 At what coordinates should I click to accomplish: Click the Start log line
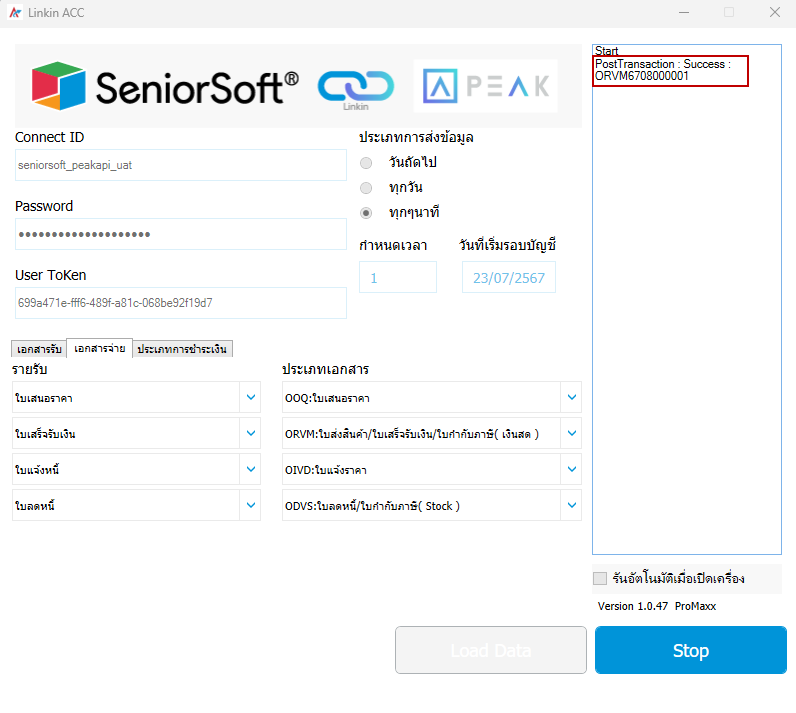click(x=606, y=51)
